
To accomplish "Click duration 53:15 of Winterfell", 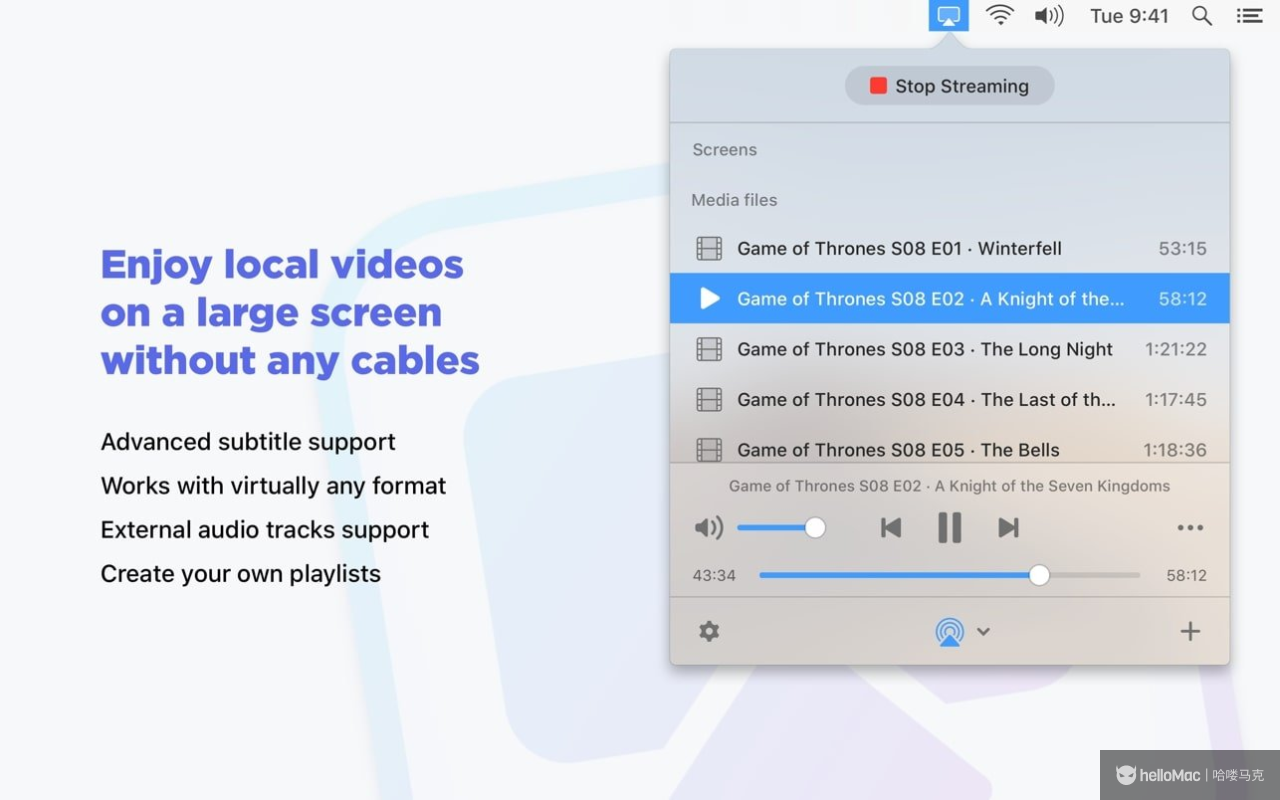I will coord(1182,248).
